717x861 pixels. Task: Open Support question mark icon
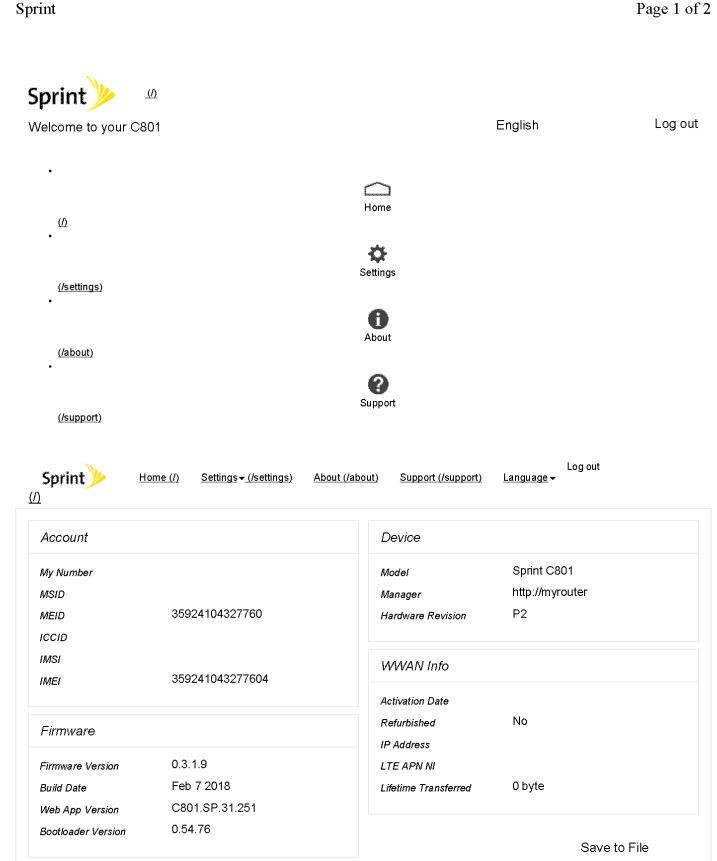(378, 384)
